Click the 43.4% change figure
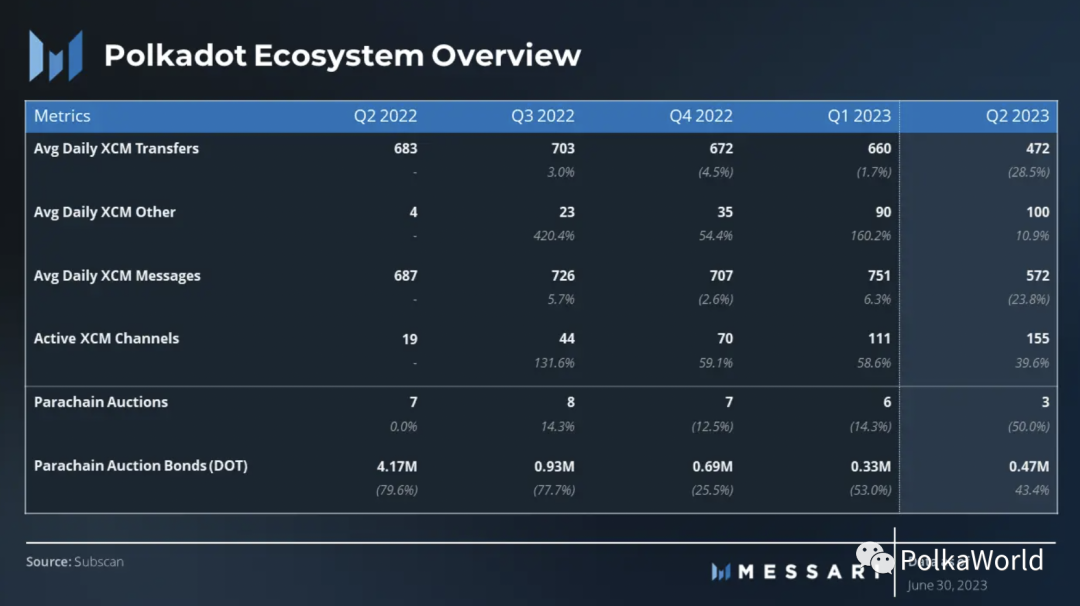This screenshot has height=606, width=1080. [x=1032, y=490]
